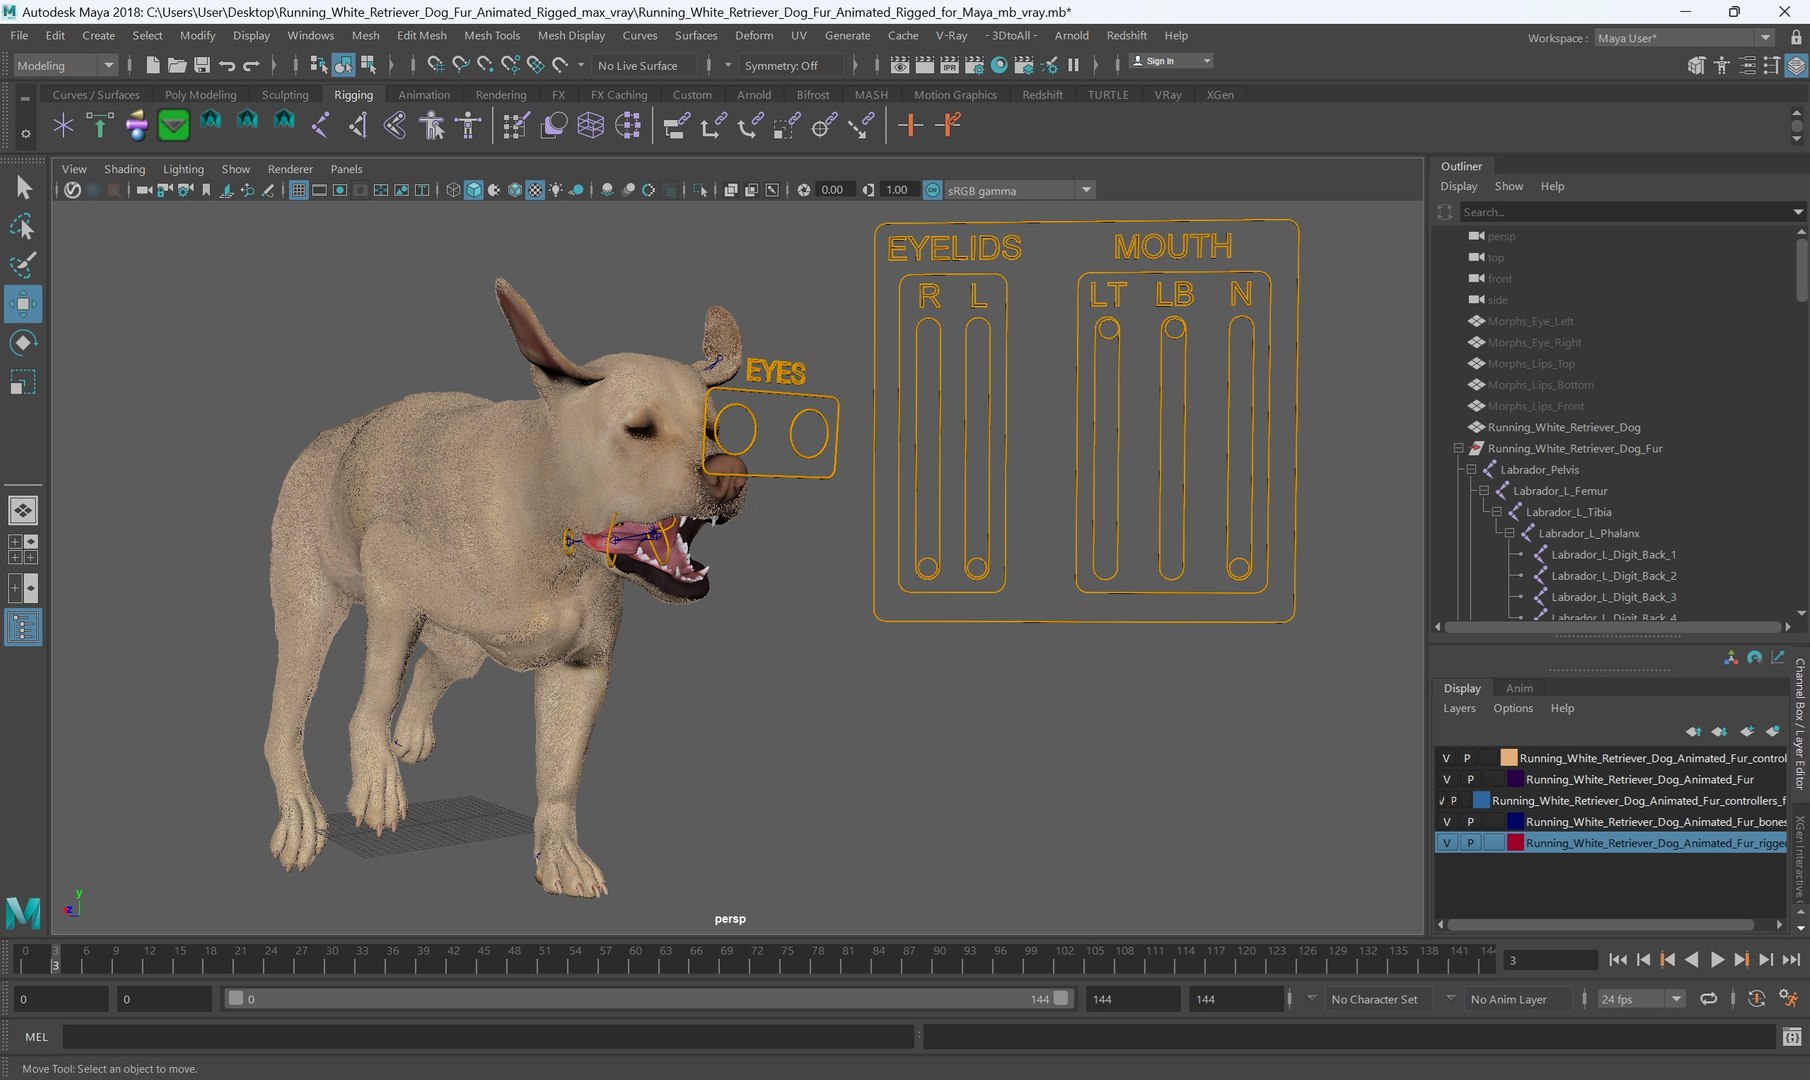Open the V-Ray menu
Viewport: 1810px width, 1080px height.
tap(951, 35)
